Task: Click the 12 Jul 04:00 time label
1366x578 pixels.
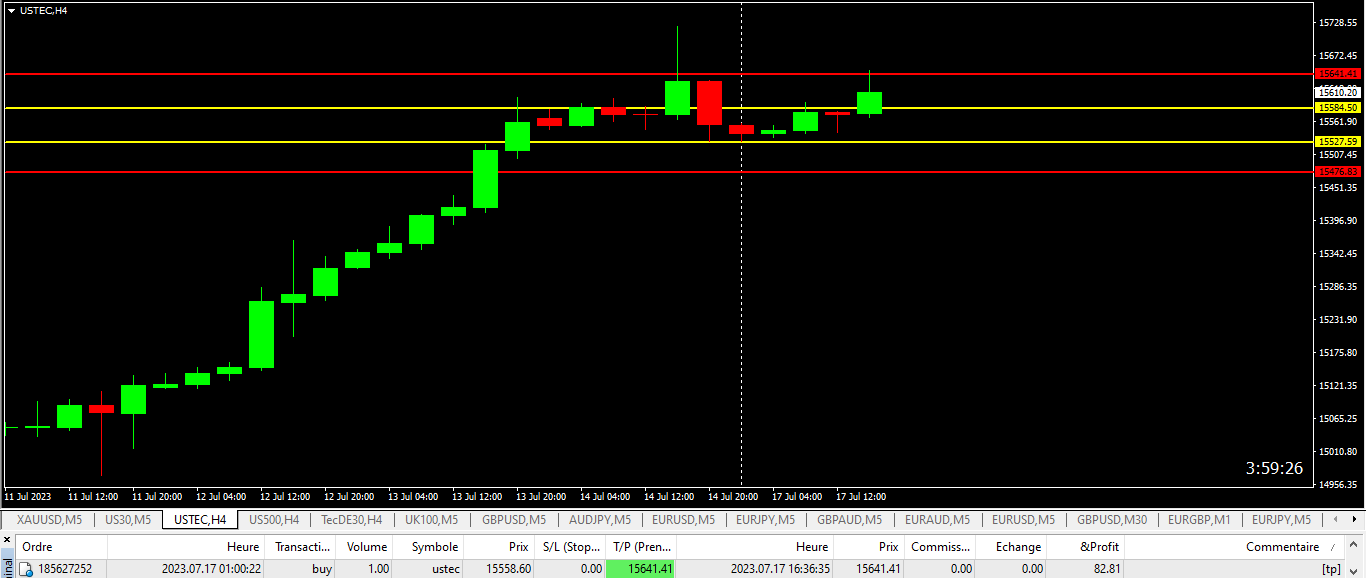Action: pos(221,496)
